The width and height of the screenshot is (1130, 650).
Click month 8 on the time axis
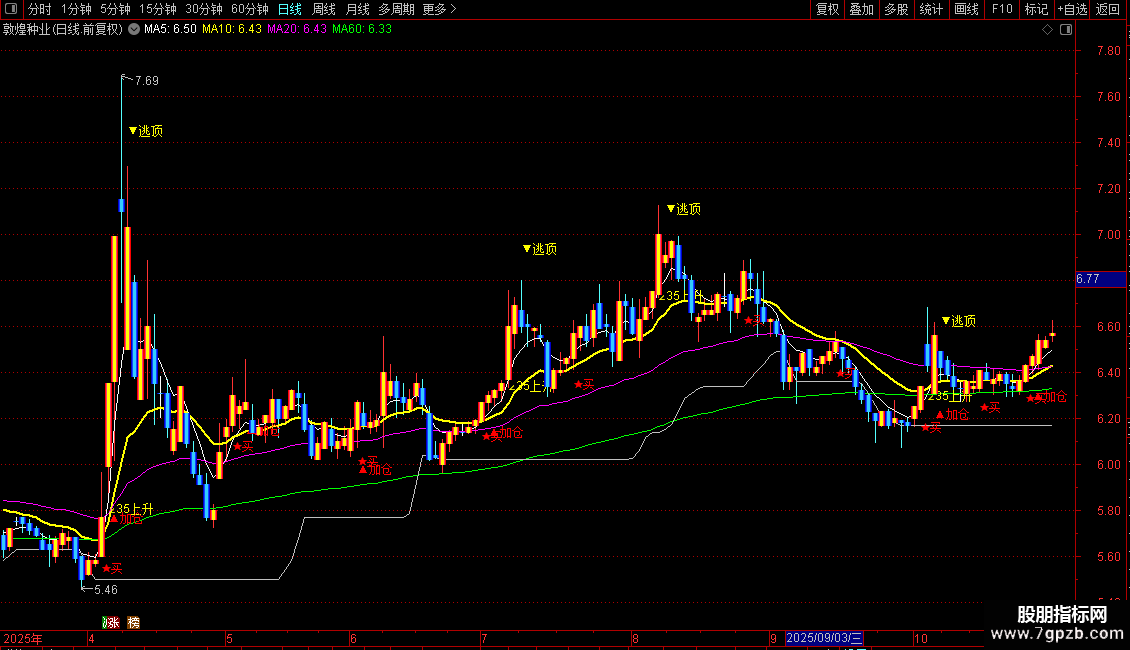tap(635, 638)
